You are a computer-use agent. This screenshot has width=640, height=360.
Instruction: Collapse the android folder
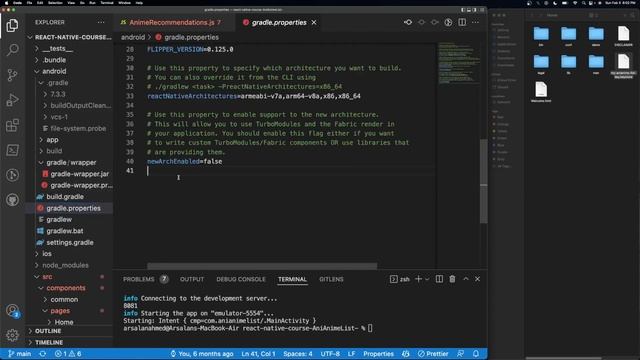(69, 71)
